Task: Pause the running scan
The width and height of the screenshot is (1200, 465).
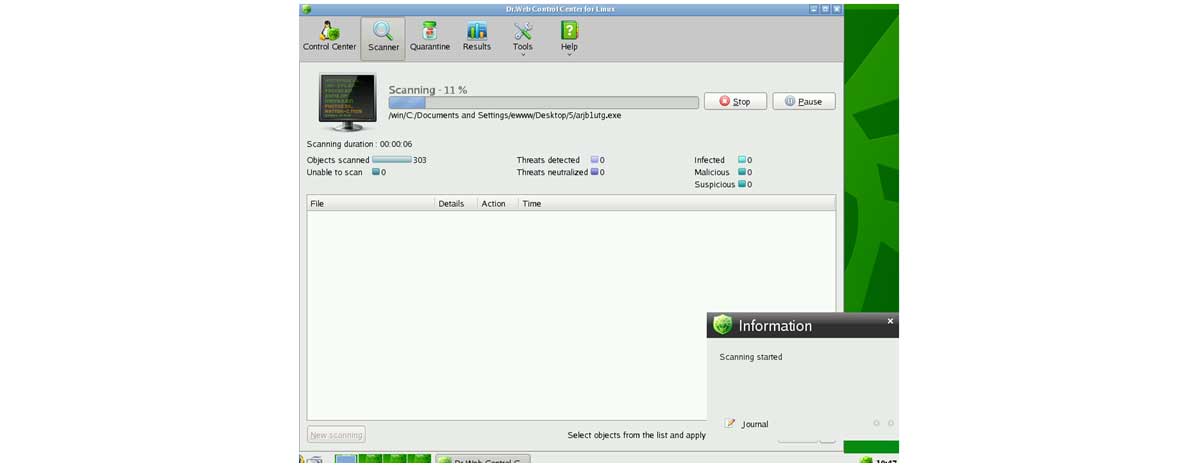Action: [x=804, y=101]
